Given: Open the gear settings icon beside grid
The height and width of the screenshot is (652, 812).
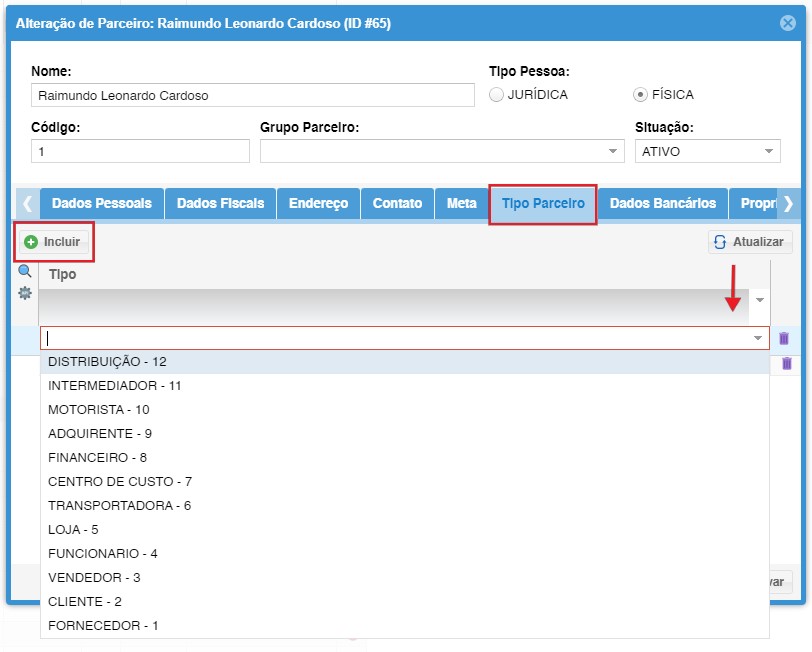Looking at the screenshot, I should pos(25,293).
